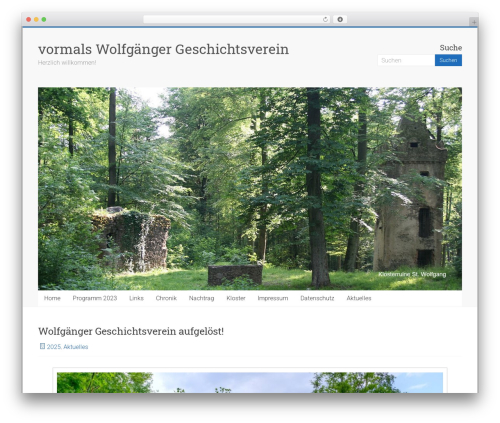Open the Nachtrag menu item
Screen dimensions: 500x423
coord(201,298)
